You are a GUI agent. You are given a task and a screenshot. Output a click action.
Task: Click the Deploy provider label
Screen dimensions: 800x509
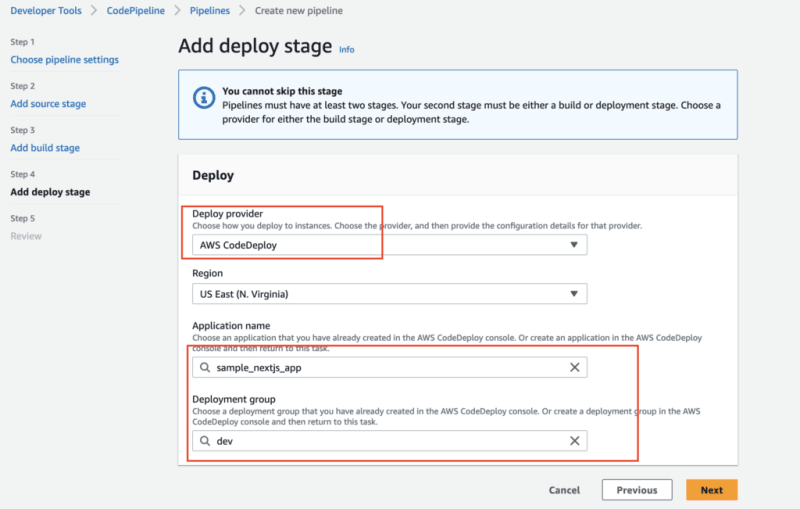tap(228, 214)
